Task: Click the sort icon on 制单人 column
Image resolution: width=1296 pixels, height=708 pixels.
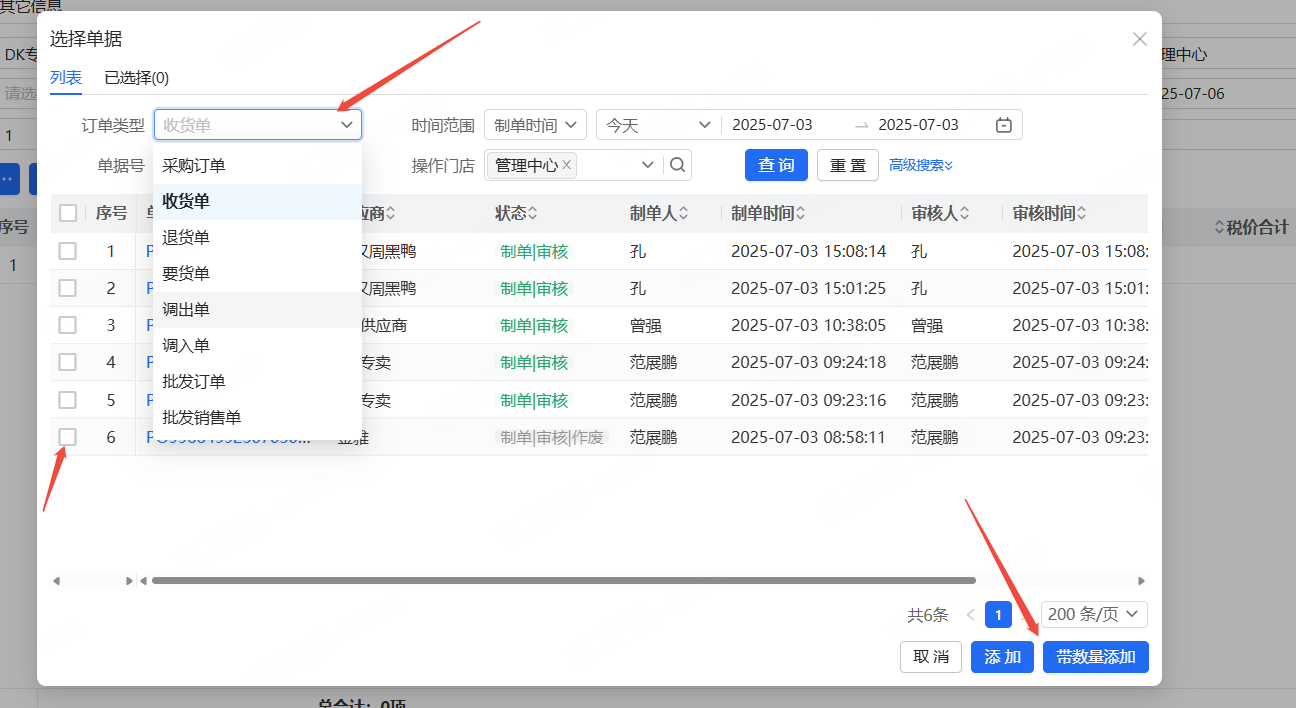Action: pos(683,213)
